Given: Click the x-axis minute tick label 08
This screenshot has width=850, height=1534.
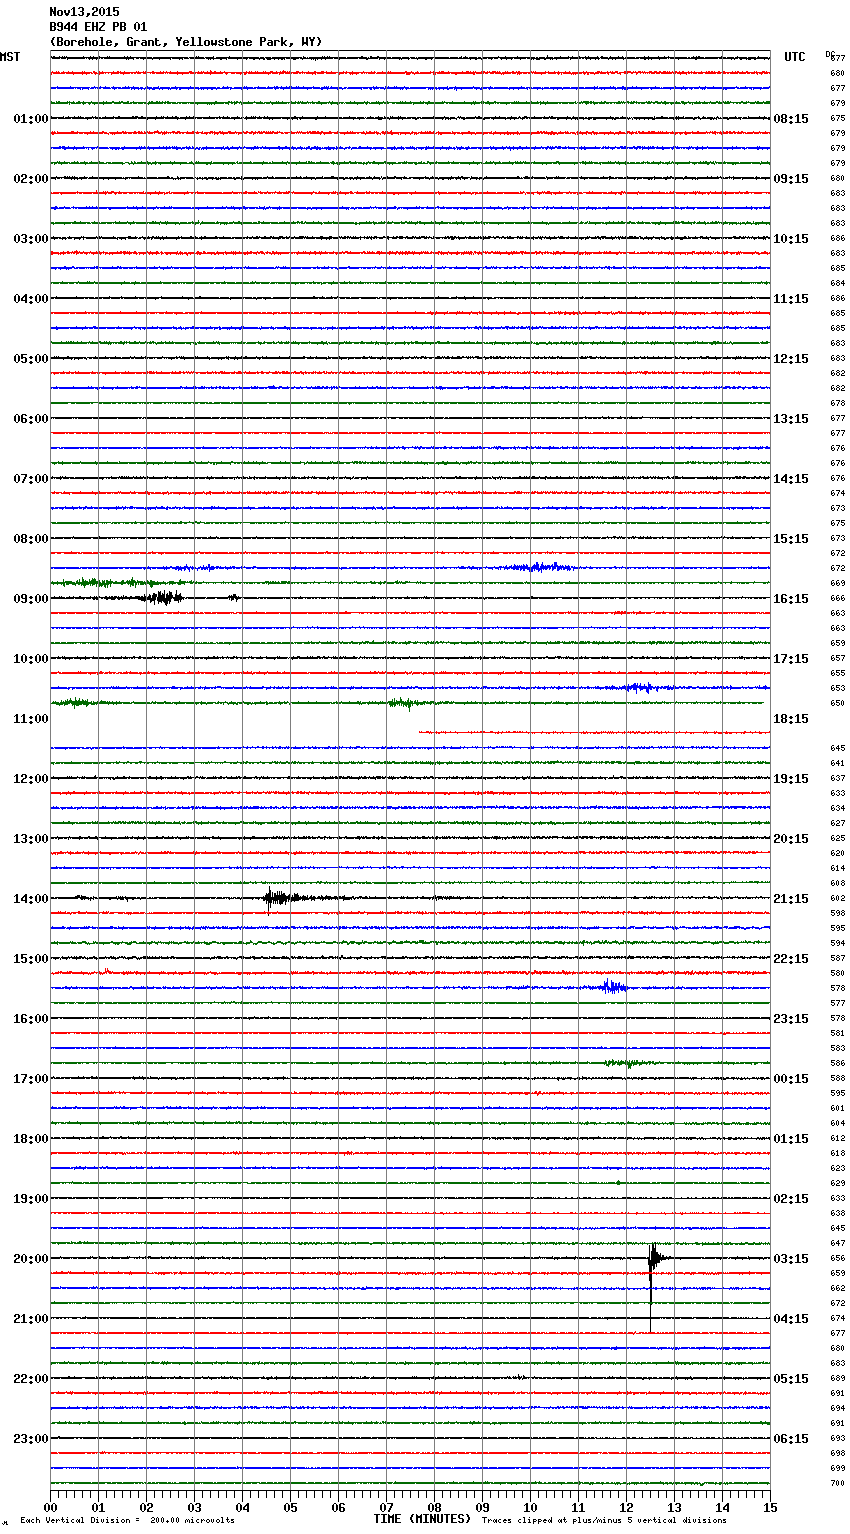Looking at the screenshot, I should tap(434, 1508).
